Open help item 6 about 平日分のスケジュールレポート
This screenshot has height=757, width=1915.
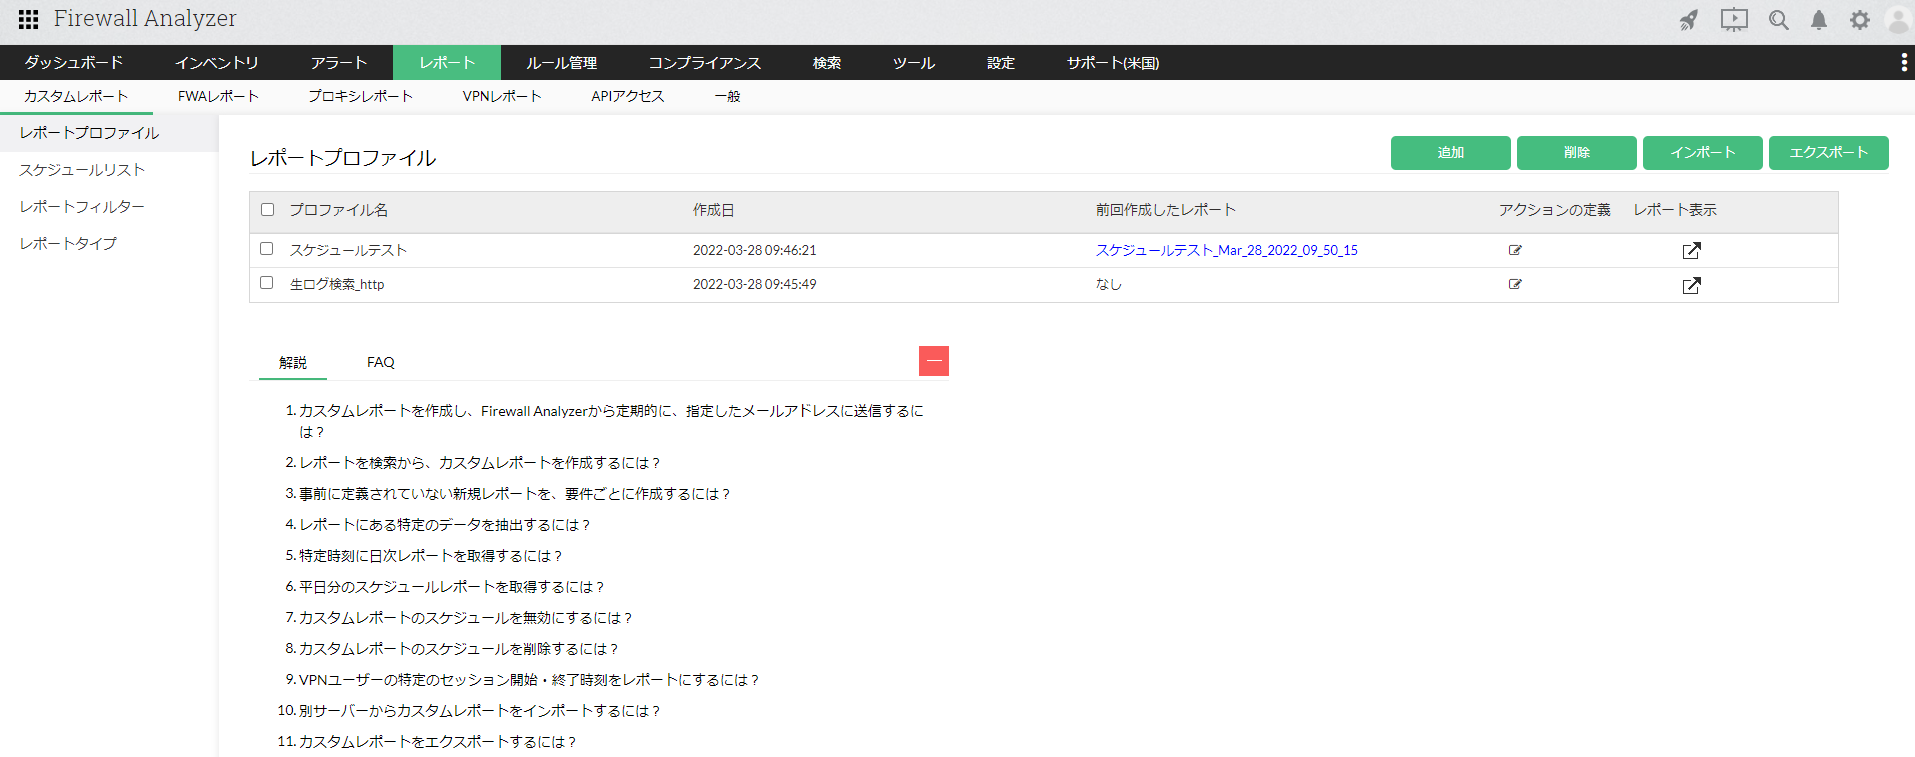tap(452, 587)
